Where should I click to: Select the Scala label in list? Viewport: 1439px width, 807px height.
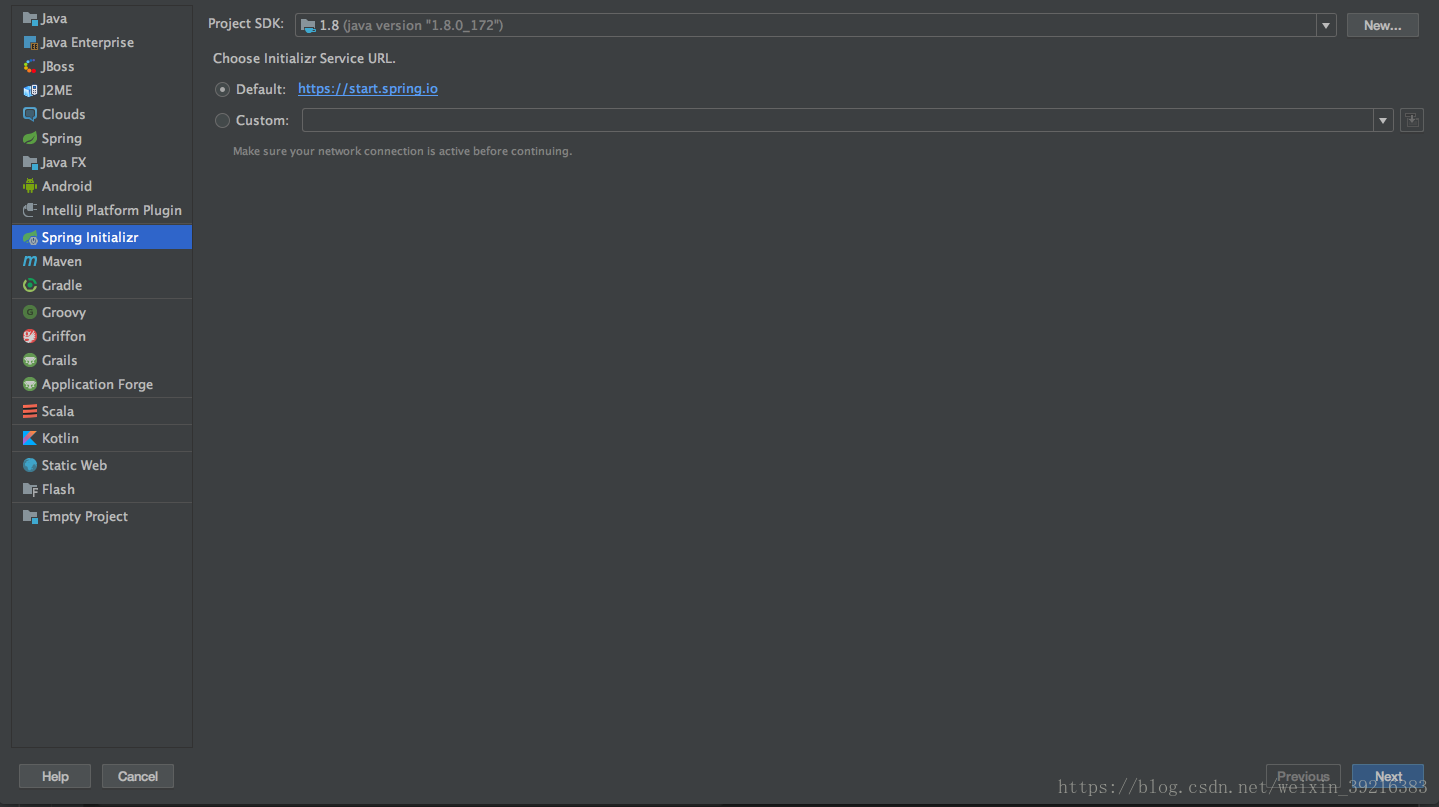pyautogui.click(x=58, y=412)
